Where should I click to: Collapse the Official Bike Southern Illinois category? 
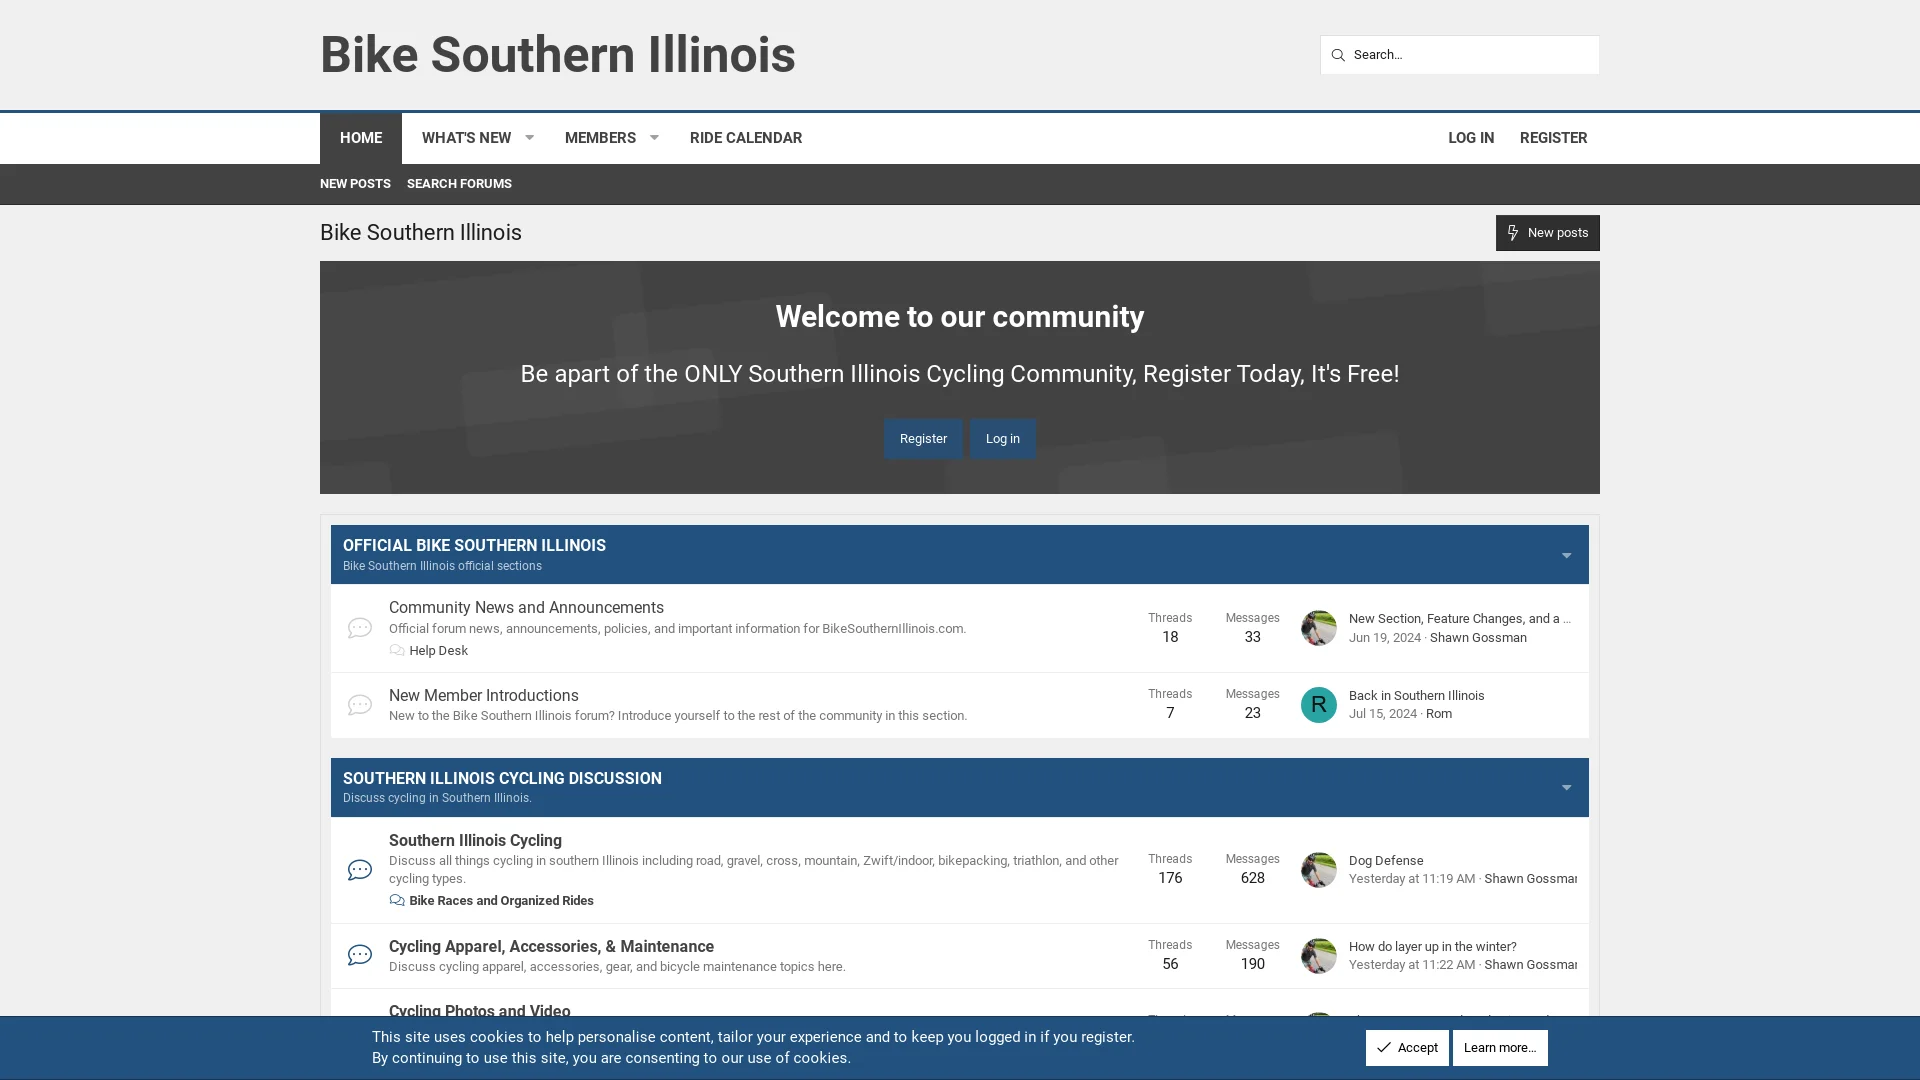pyautogui.click(x=1566, y=555)
